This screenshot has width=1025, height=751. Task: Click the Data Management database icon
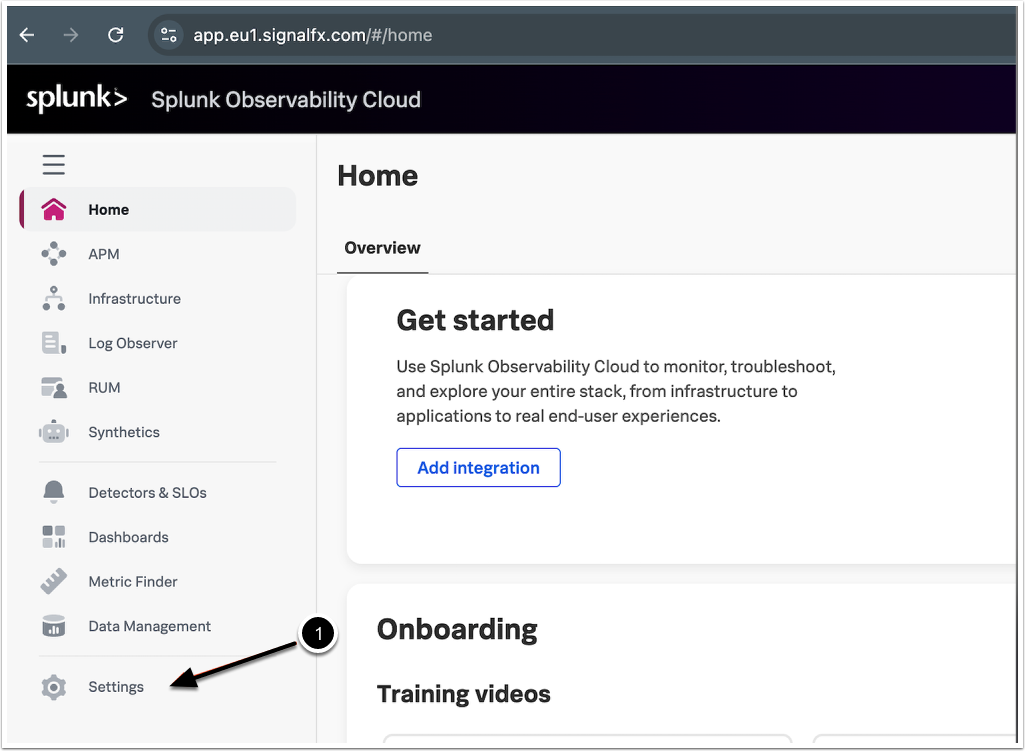point(54,626)
